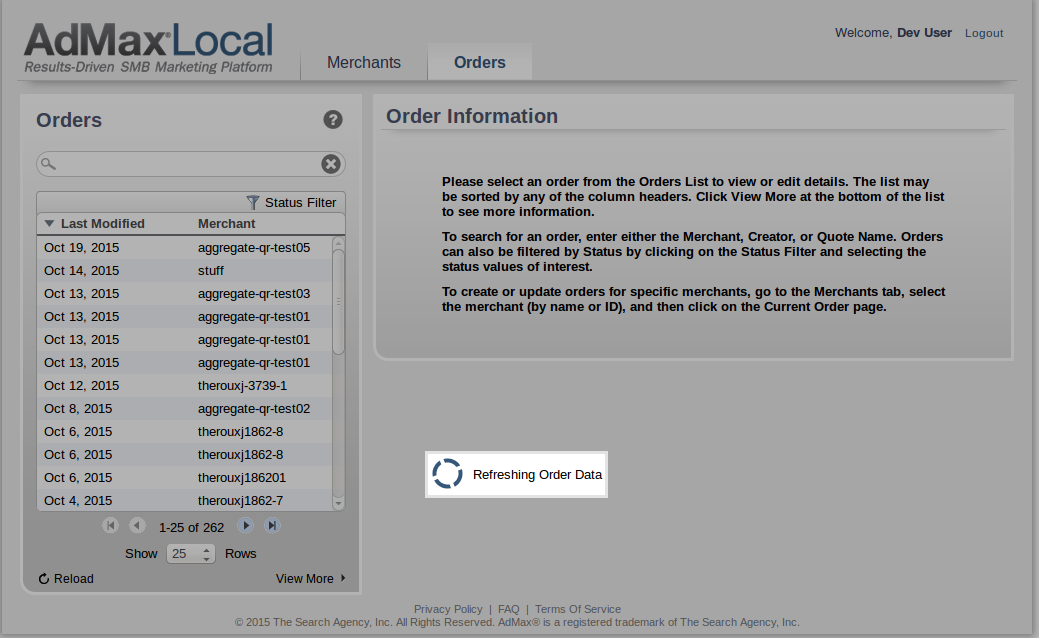Sort by the Merchant column header
This screenshot has width=1039, height=638.
coord(227,223)
